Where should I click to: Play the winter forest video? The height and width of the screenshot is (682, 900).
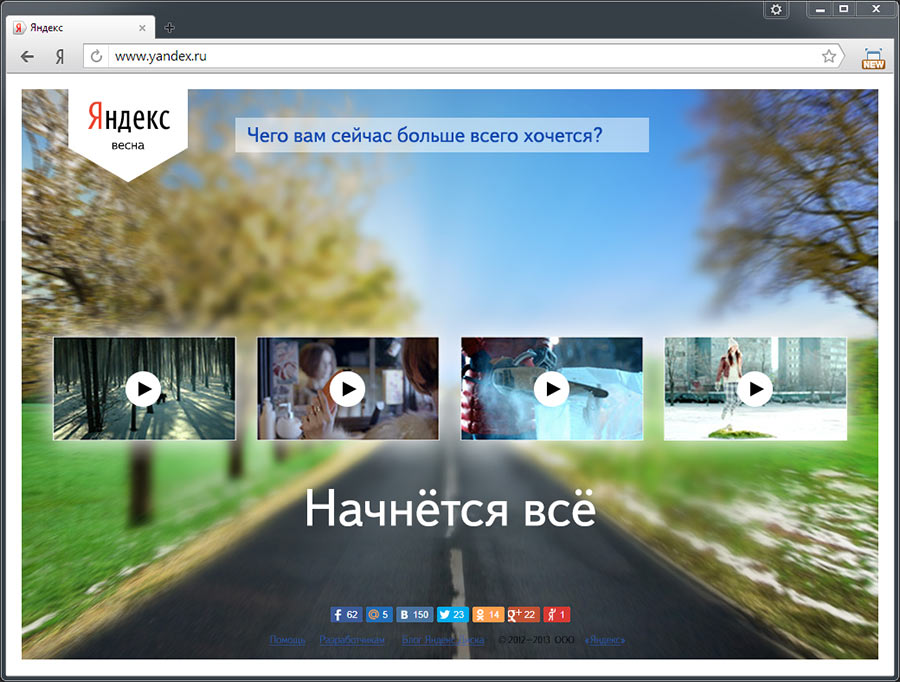tap(144, 388)
